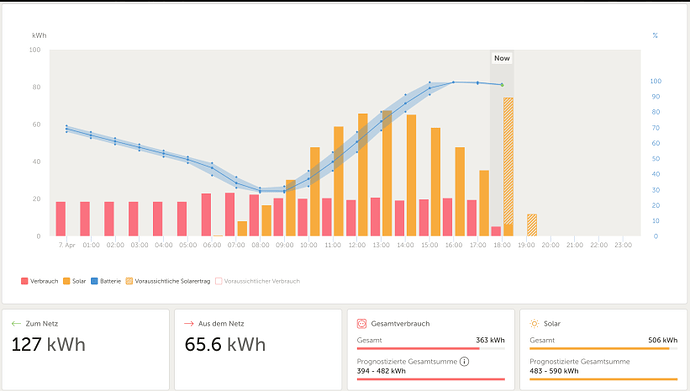Click the 483 - 590 kWh forecast text
Image resolution: width=690 pixels, height=391 pixels.
tap(554, 371)
